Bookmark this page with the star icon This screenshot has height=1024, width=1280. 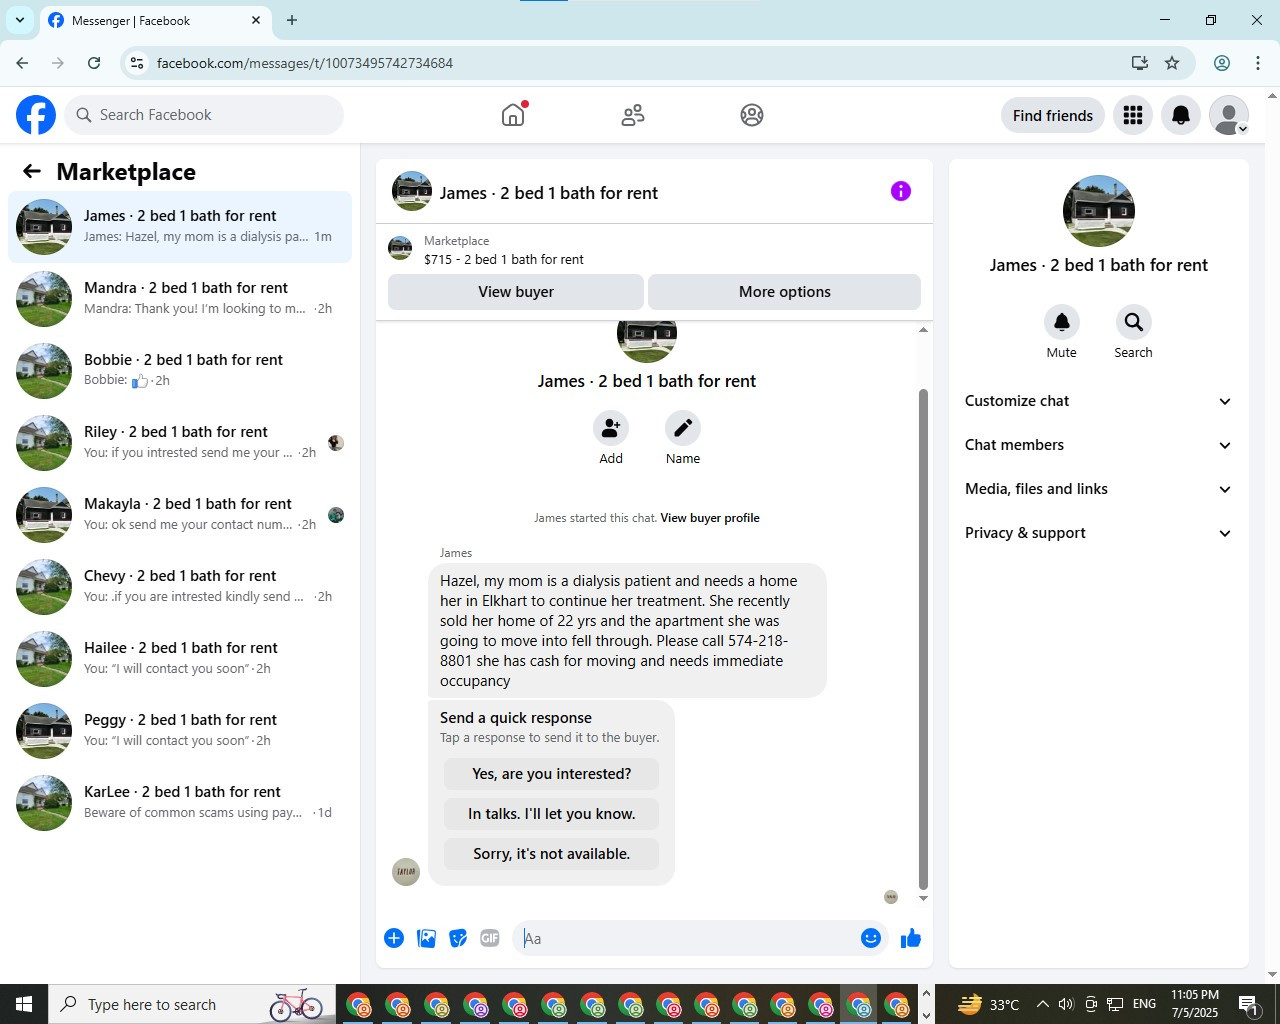[1172, 63]
